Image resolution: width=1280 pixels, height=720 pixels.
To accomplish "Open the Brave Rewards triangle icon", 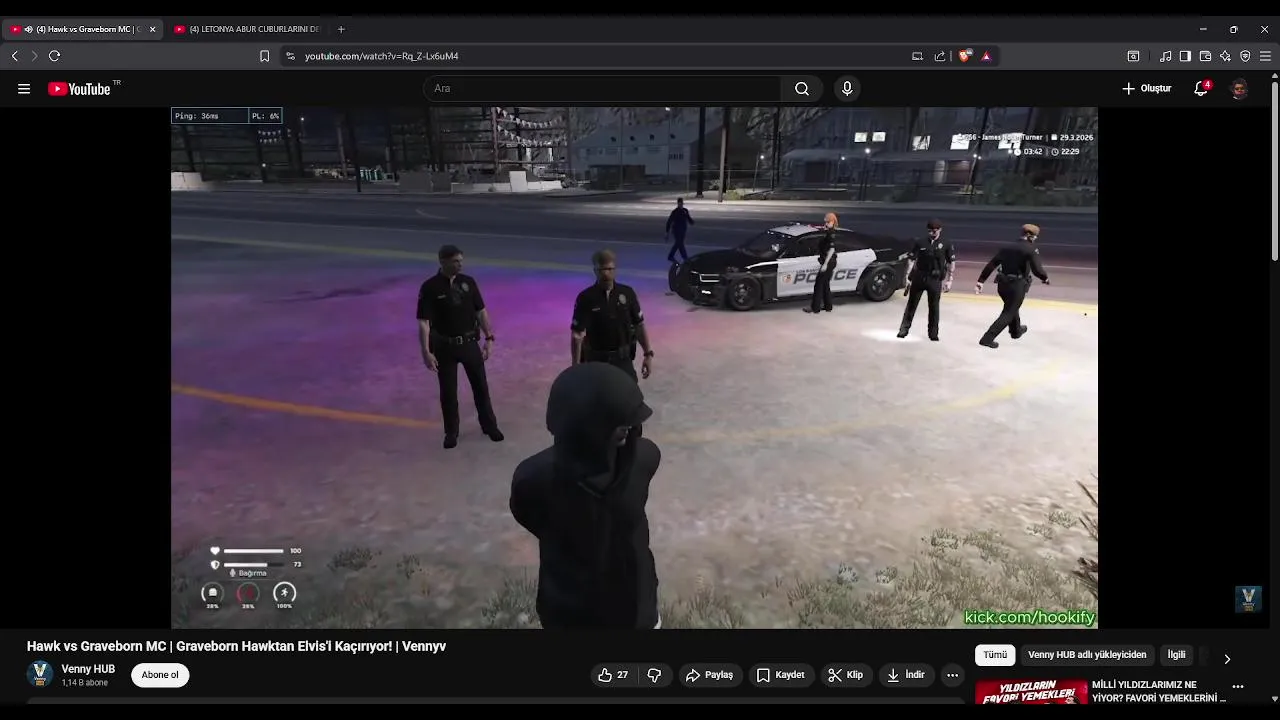I will pos(986,56).
